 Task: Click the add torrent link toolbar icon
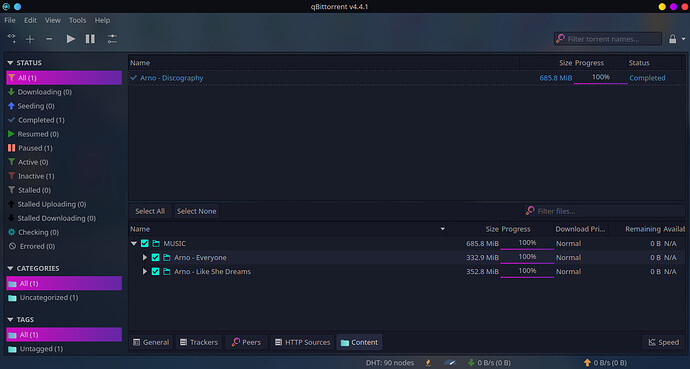pyautogui.click(x=11, y=39)
